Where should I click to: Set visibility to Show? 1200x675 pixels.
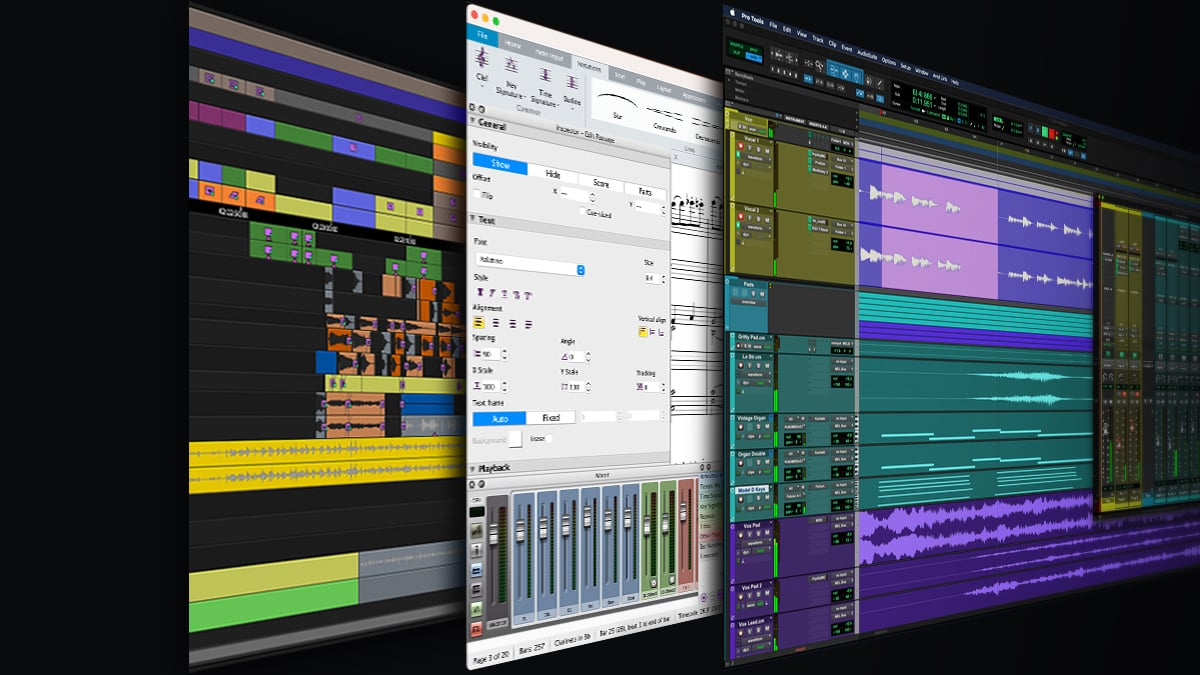coord(499,165)
